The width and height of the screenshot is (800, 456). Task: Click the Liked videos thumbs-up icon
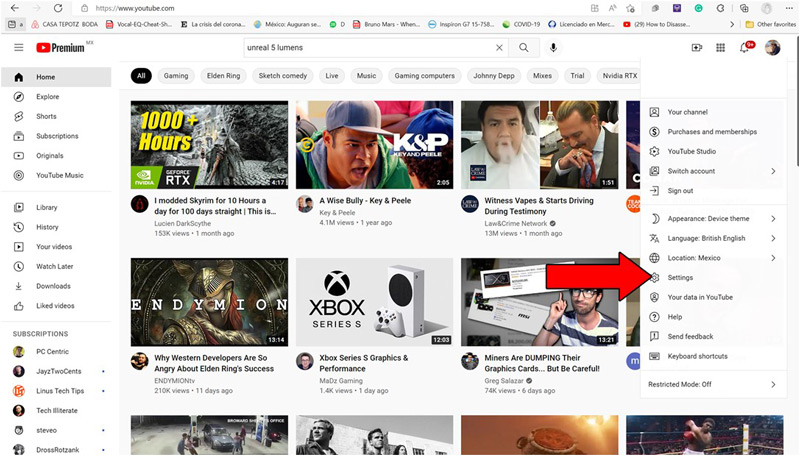point(19,306)
